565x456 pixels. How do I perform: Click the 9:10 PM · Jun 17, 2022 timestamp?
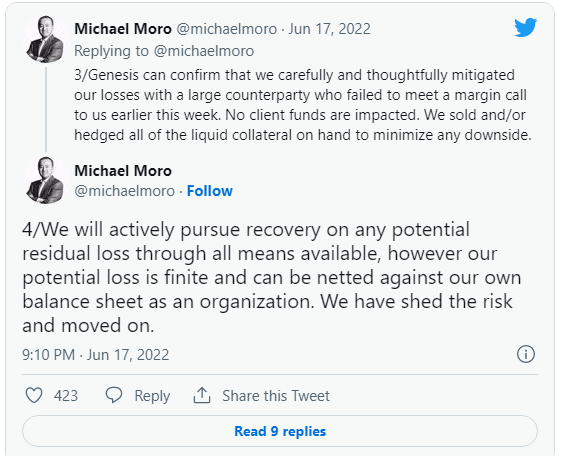(x=95, y=355)
